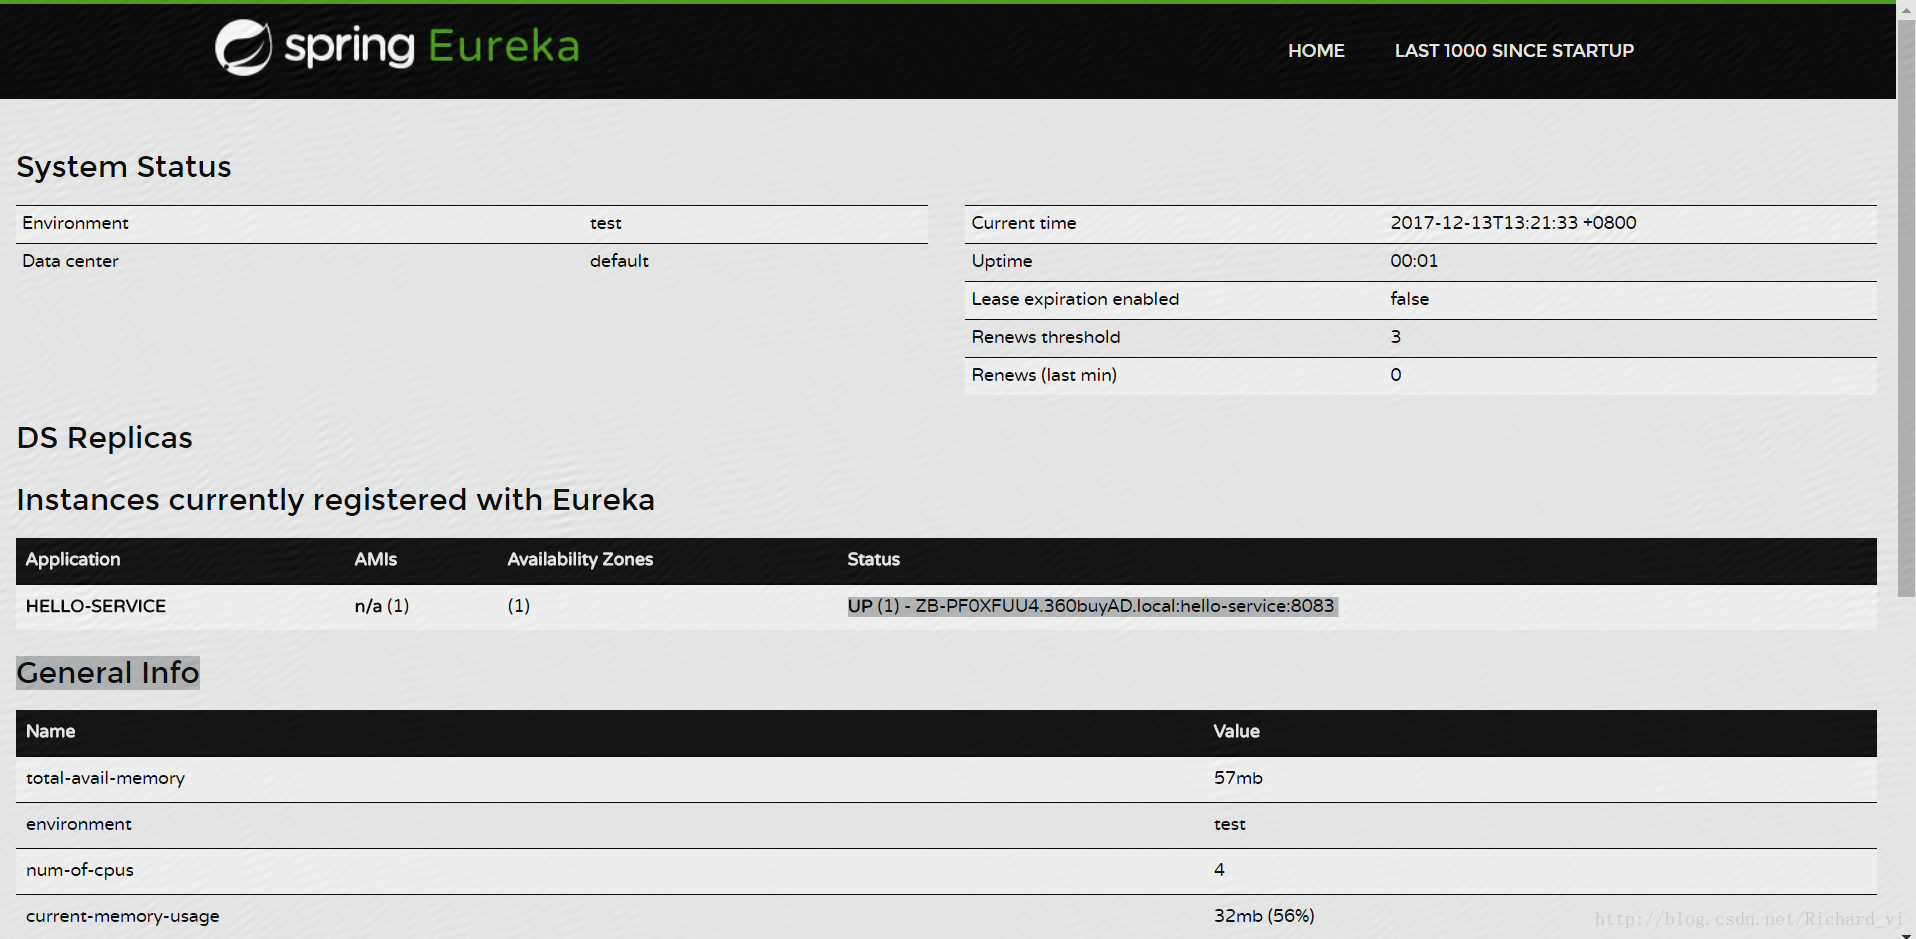Click the AMIs column header
The width and height of the screenshot is (1916, 939).
(376, 560)
